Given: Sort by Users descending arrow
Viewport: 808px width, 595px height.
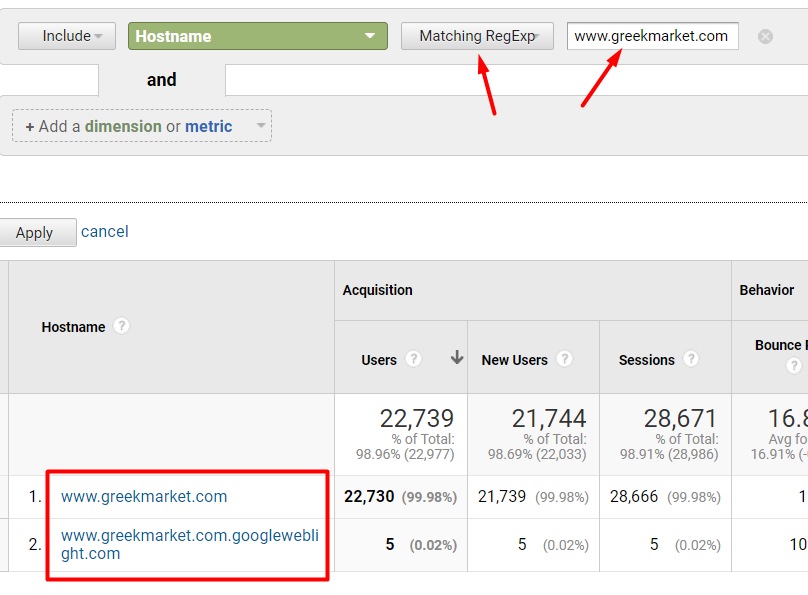Looking at the screenshot, I should [457, 357].
